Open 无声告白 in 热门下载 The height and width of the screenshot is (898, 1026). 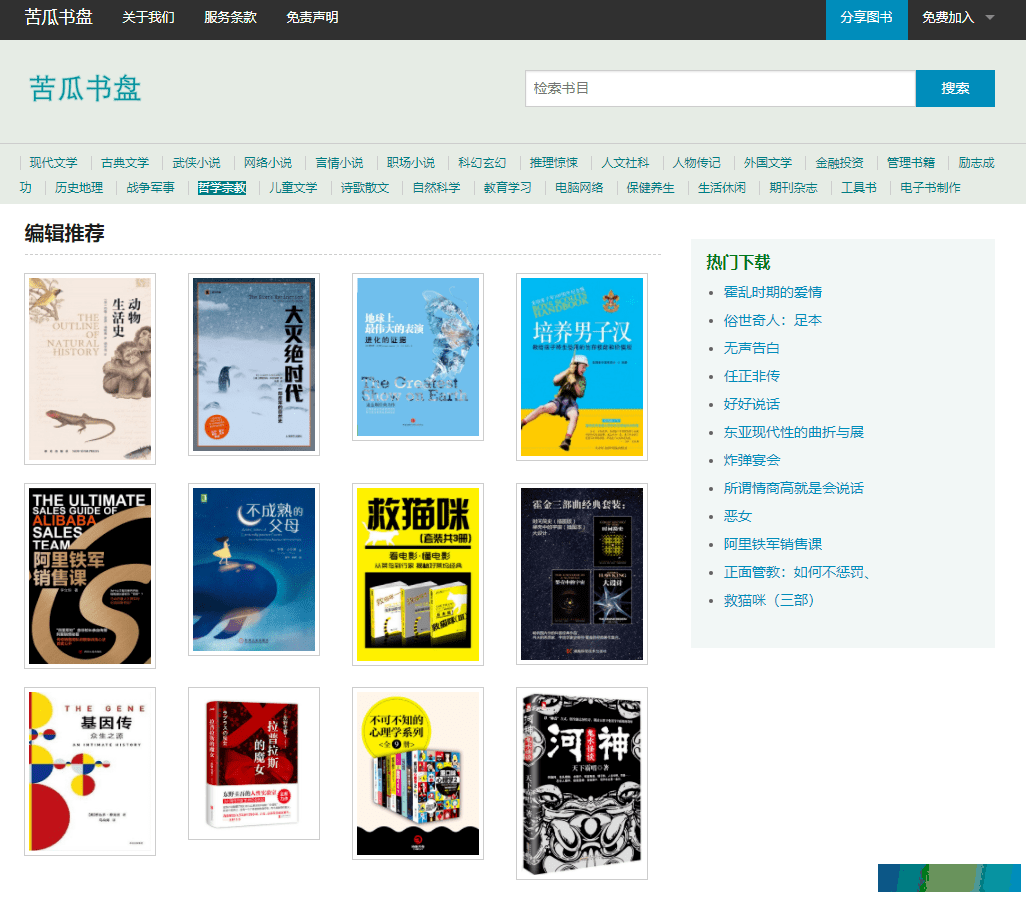[752, 348]
